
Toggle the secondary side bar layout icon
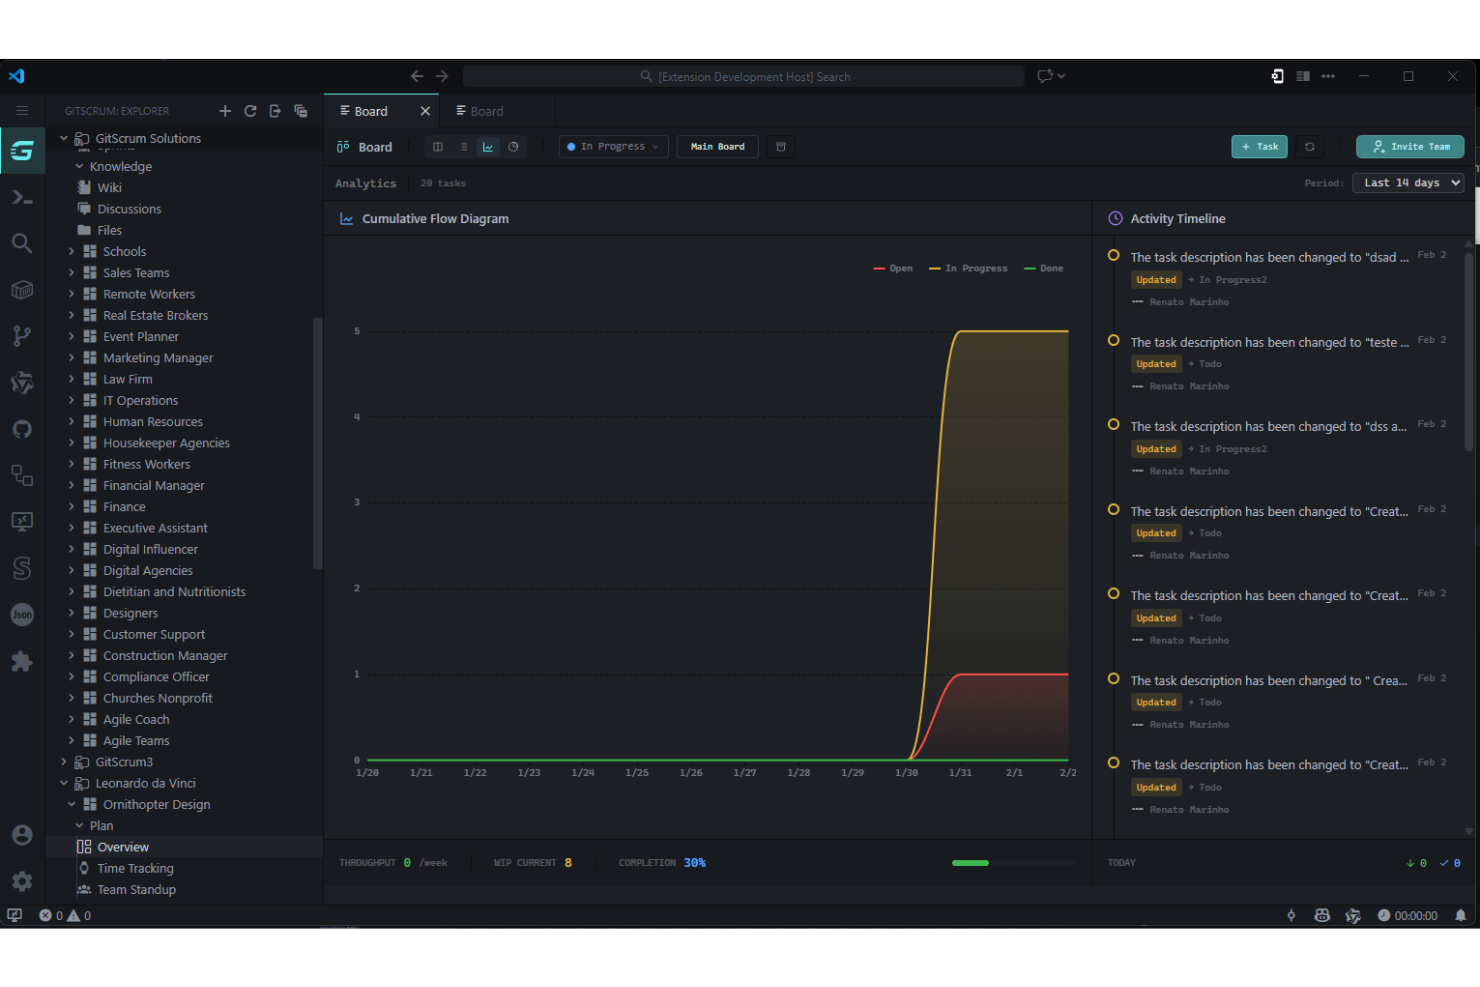[x=1303, y=76]
